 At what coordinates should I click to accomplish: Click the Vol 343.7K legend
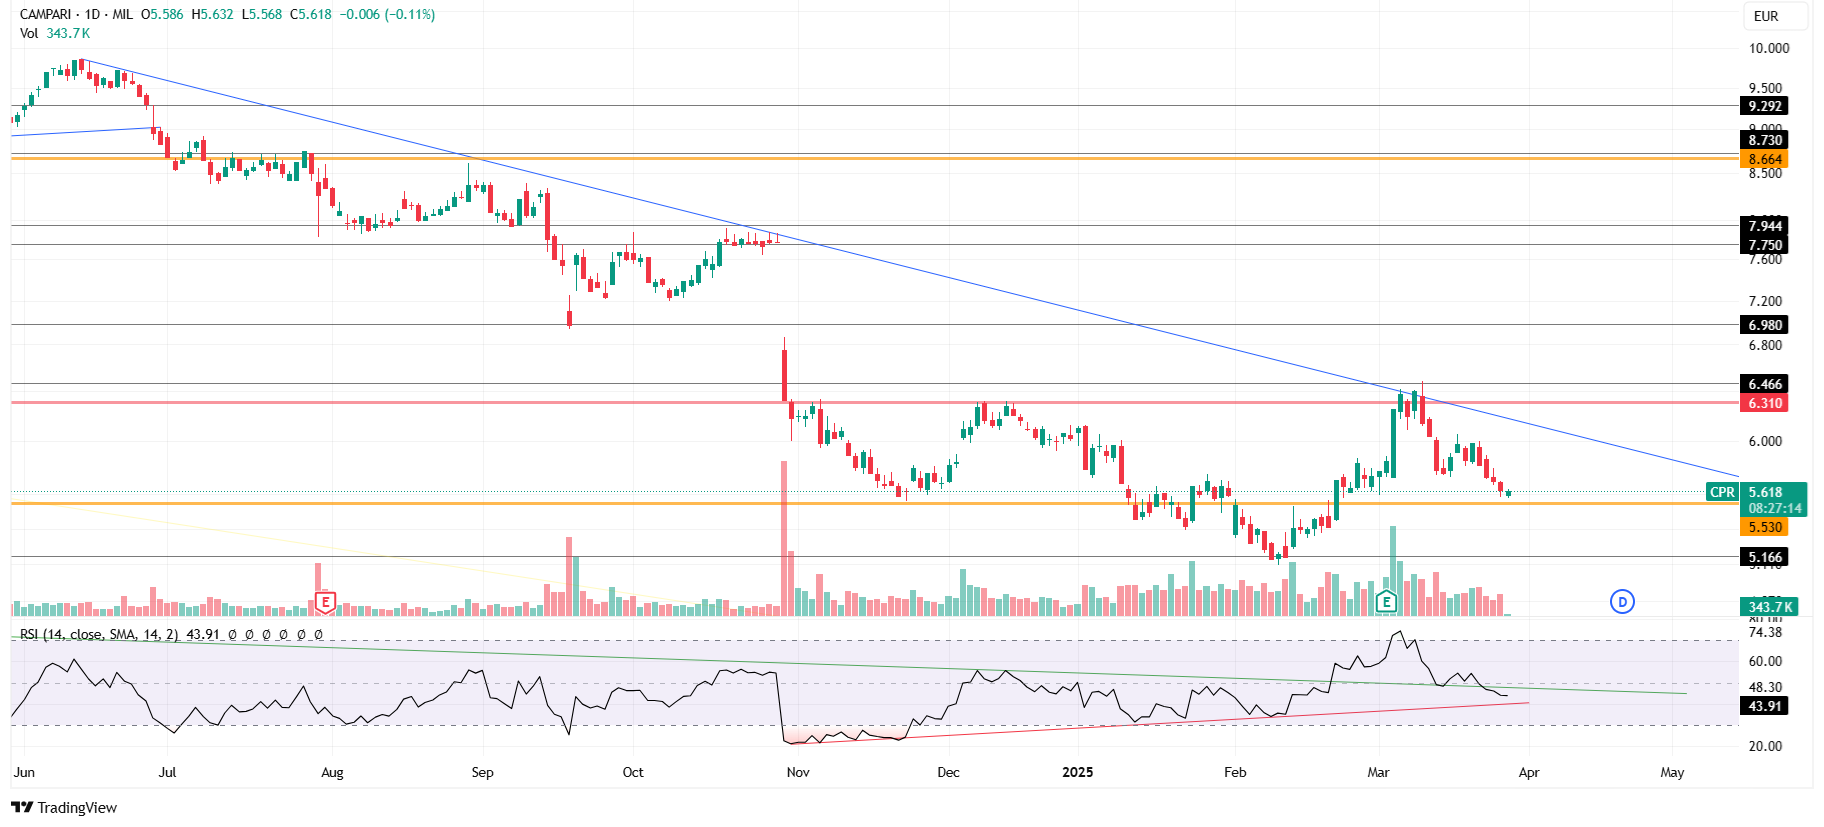tap(55, 33)
